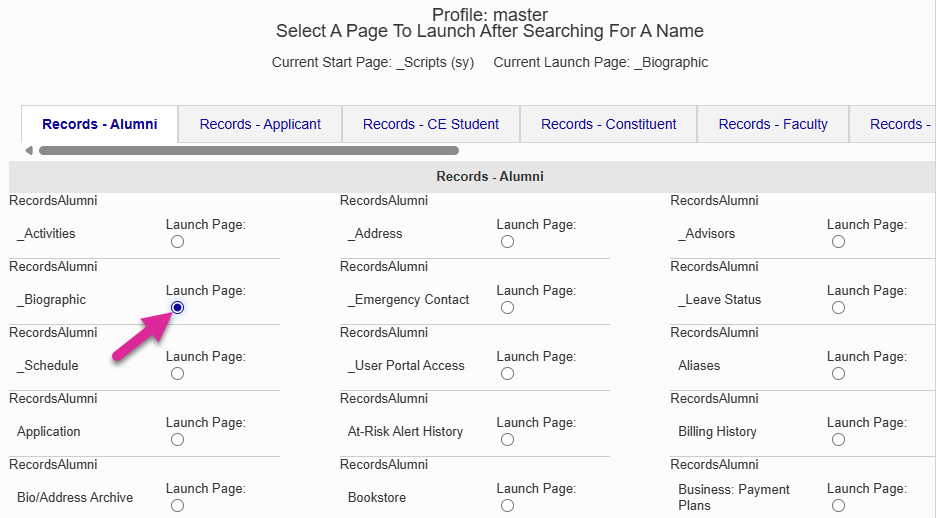Select Launch Page radio for _Advisors
This screenshot has height=518, width=936.
[838, 242]
